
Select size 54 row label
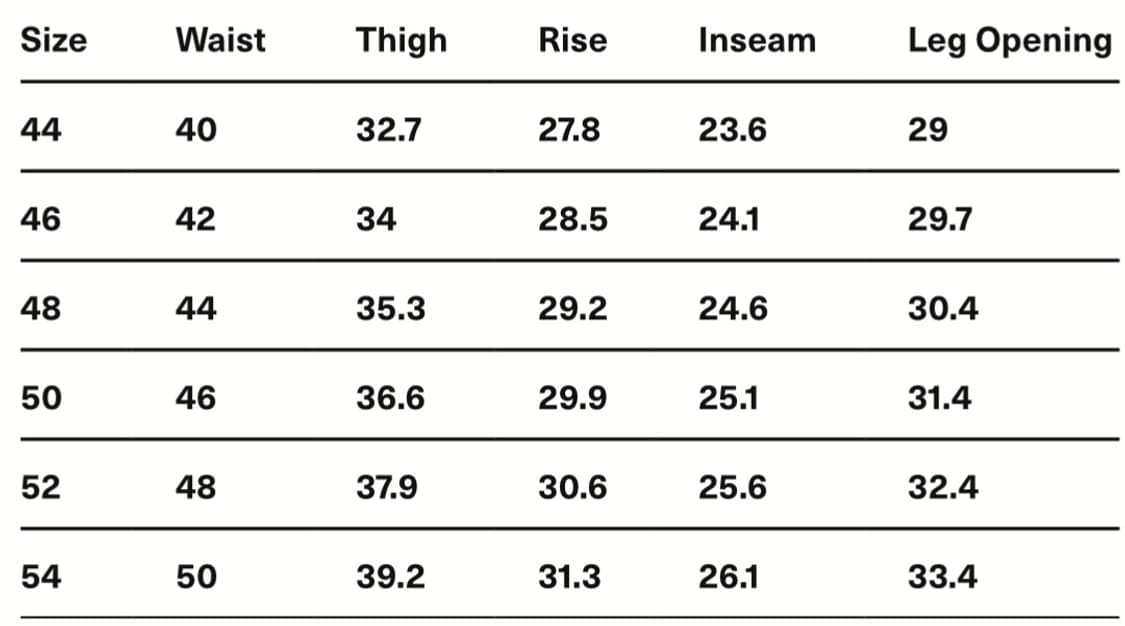click(41, 577)
